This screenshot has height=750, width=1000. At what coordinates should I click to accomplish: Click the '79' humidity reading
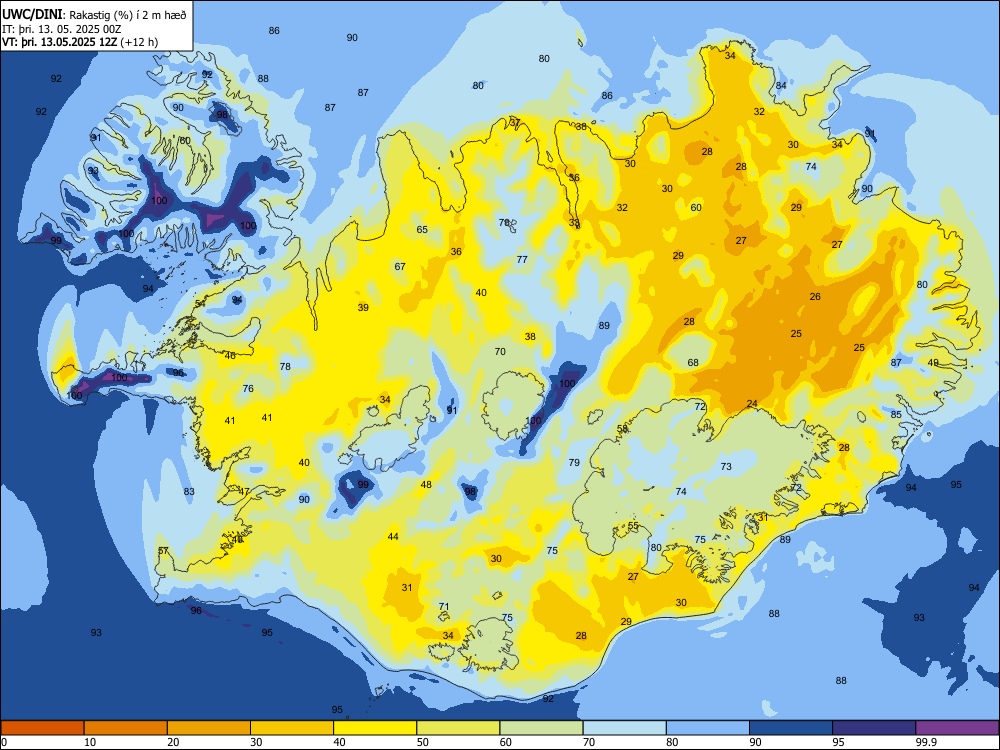574,462
